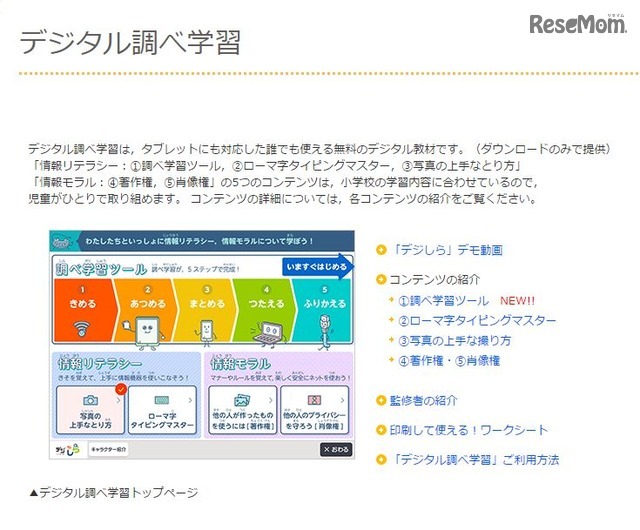
Task: Click the Wi-Fi icon under きめる
Action: tap(82, 328)
